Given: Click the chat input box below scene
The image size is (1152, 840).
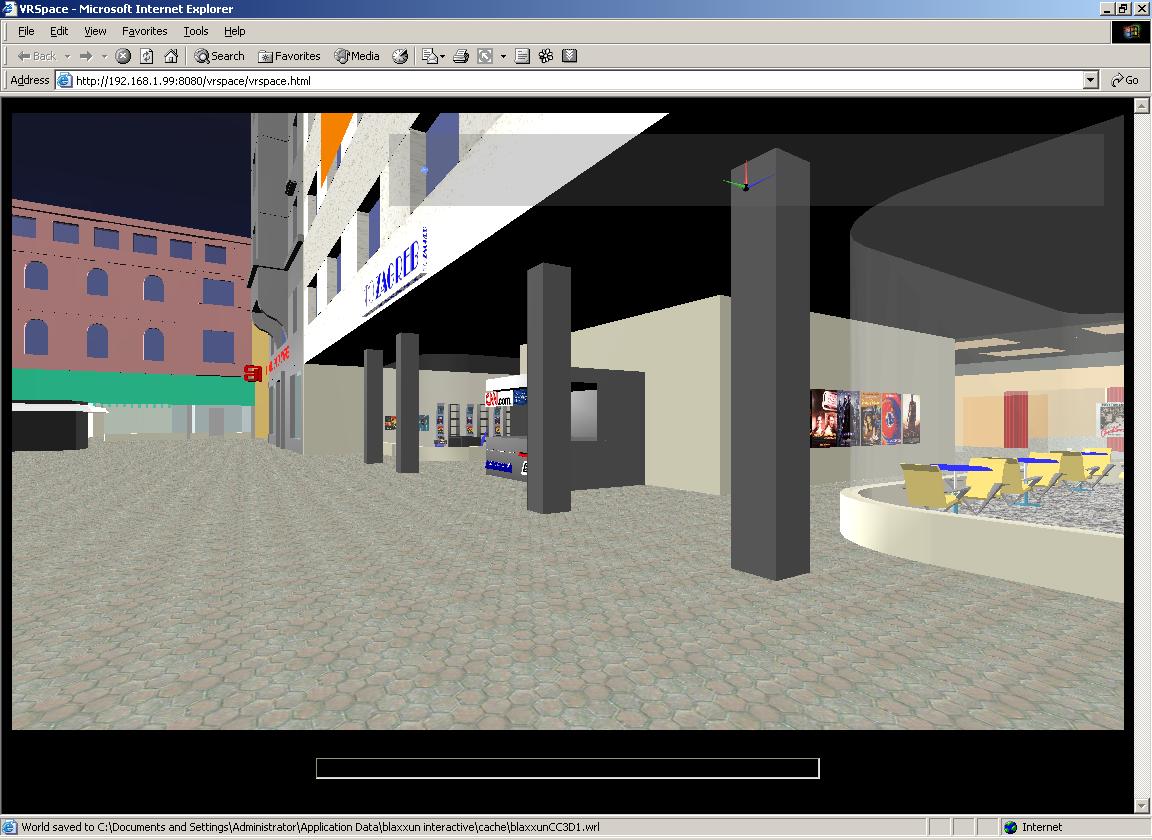Looking at the screenshot, I should pyautogui.click(x=567, y=768).
